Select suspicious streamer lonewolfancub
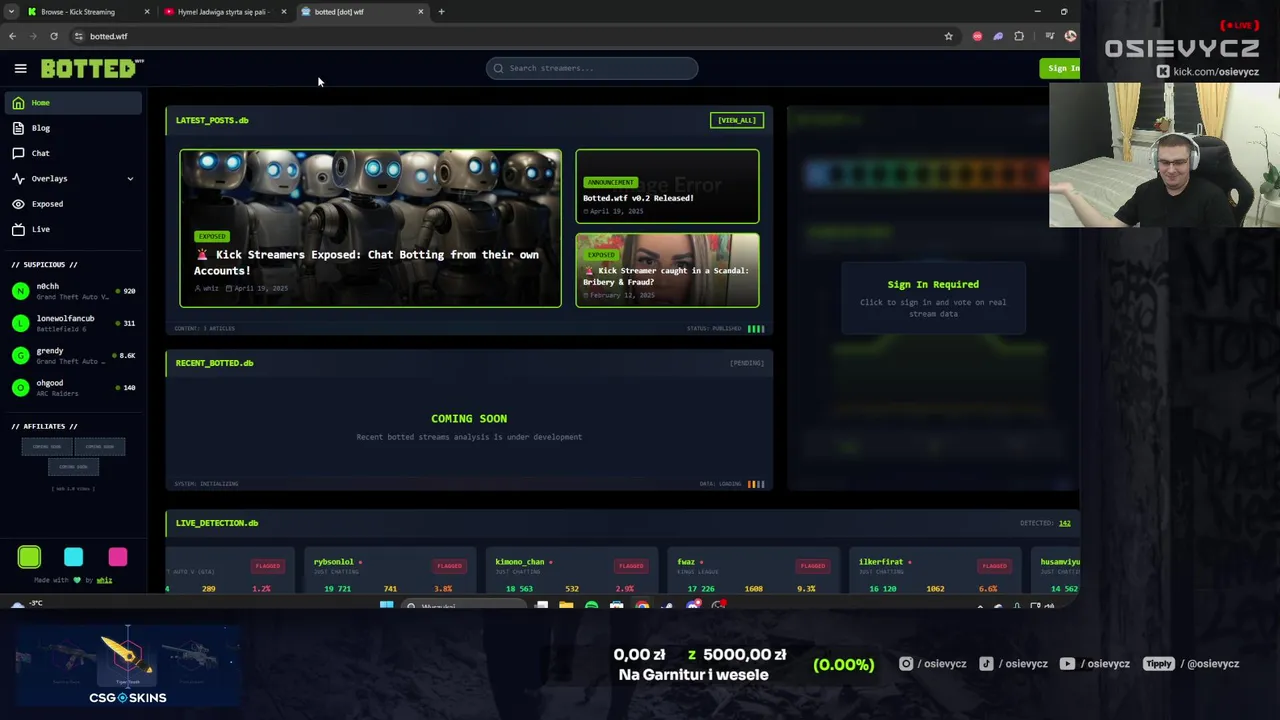This screenshot has height=720, width=1280. click(x=74, y=323)
